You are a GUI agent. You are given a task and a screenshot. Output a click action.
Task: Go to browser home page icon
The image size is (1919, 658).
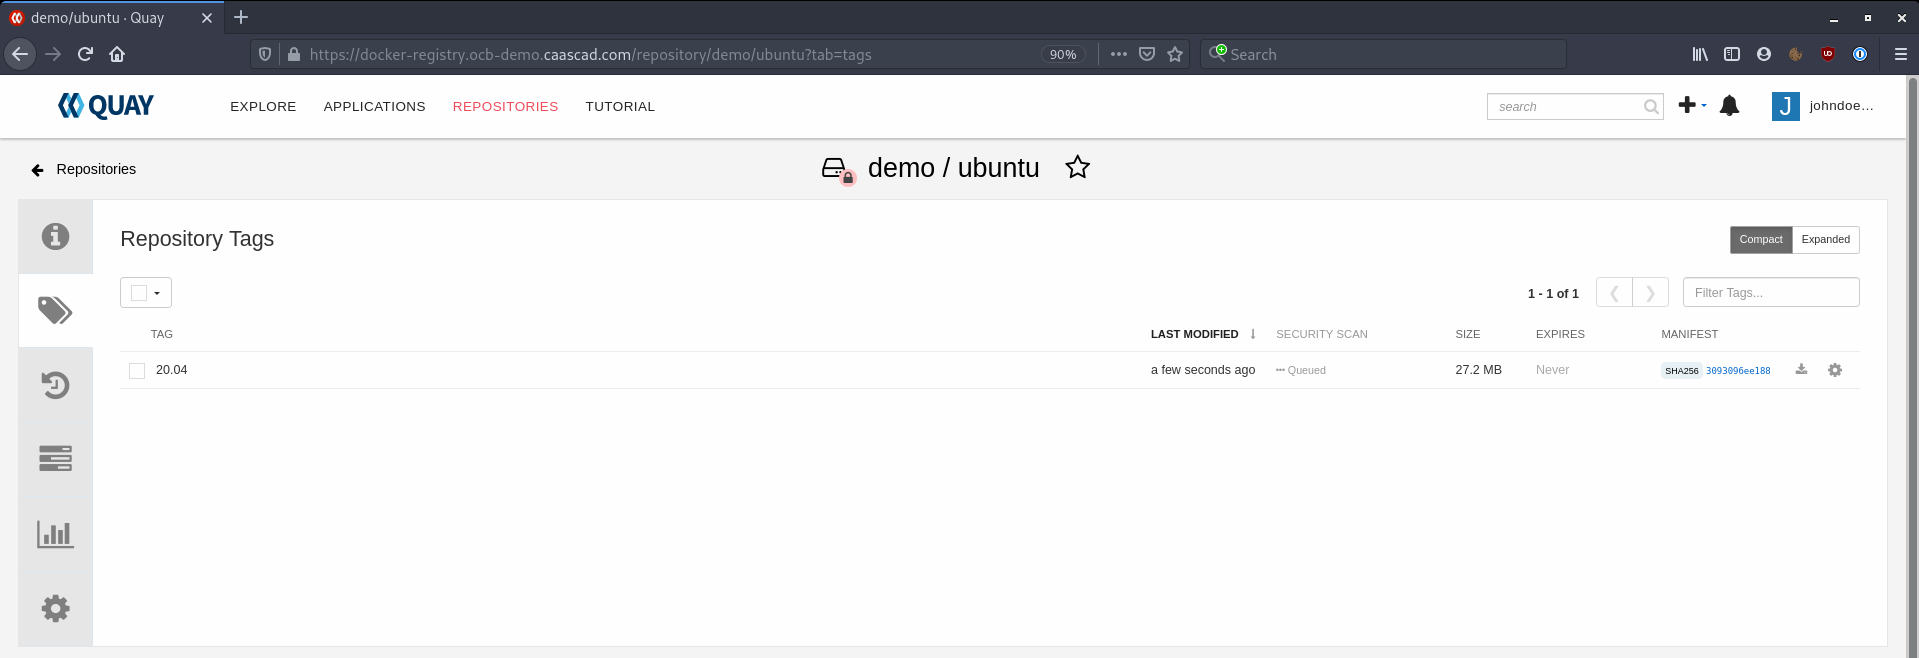tap(117, 54)
